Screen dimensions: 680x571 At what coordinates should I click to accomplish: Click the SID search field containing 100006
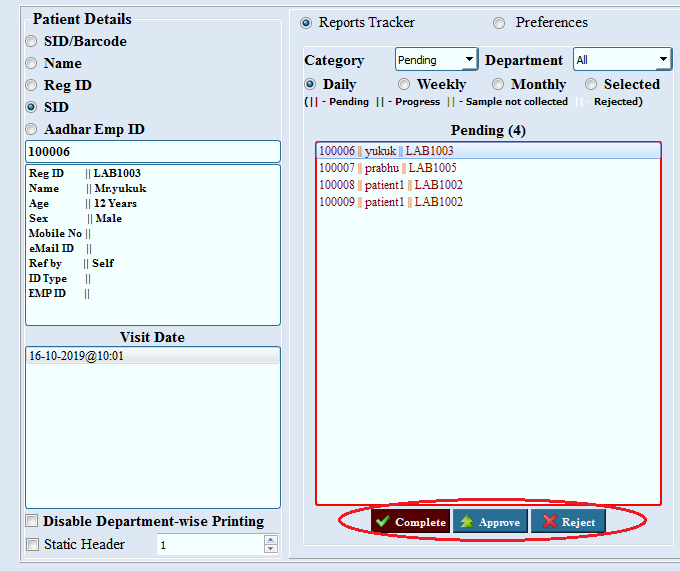(153, 151)
